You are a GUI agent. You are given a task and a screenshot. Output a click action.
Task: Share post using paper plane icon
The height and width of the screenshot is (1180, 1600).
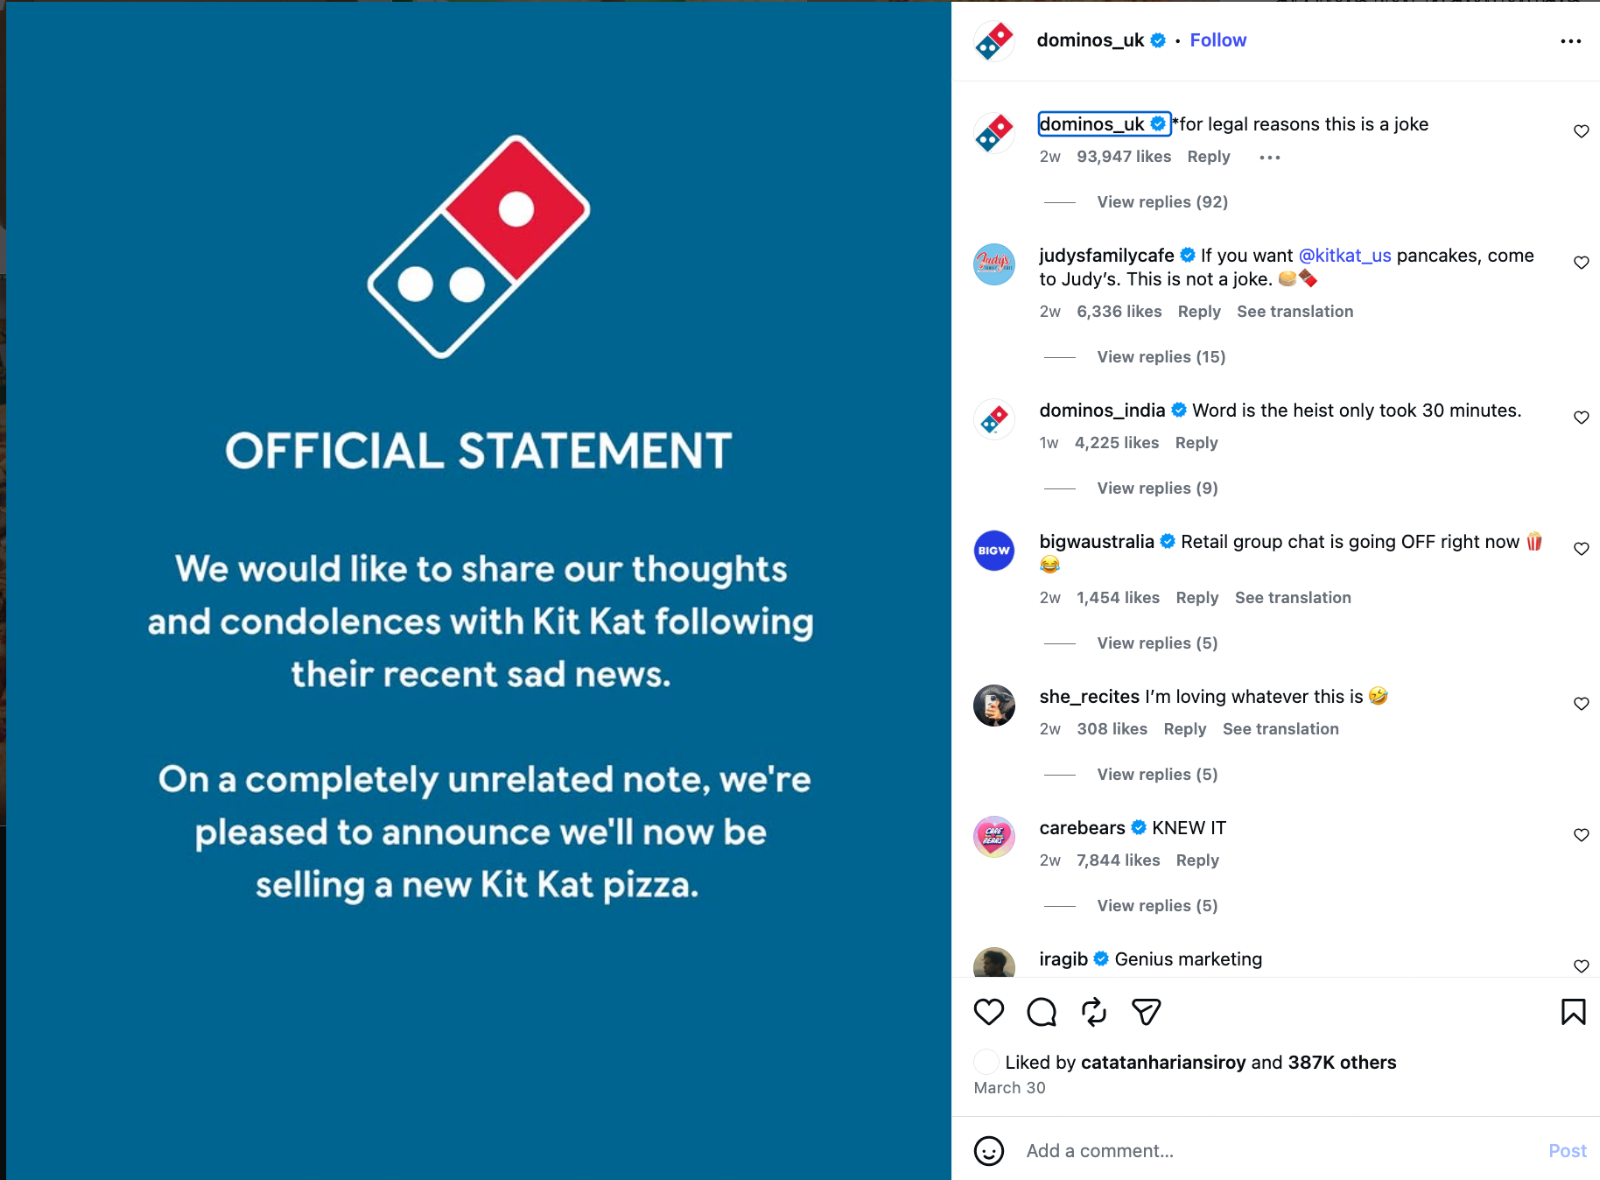point(1146,1012)
